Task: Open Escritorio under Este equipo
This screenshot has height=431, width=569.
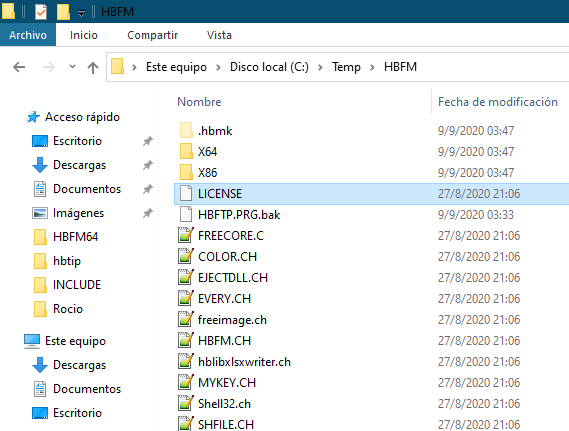Action: pos(77,413)
